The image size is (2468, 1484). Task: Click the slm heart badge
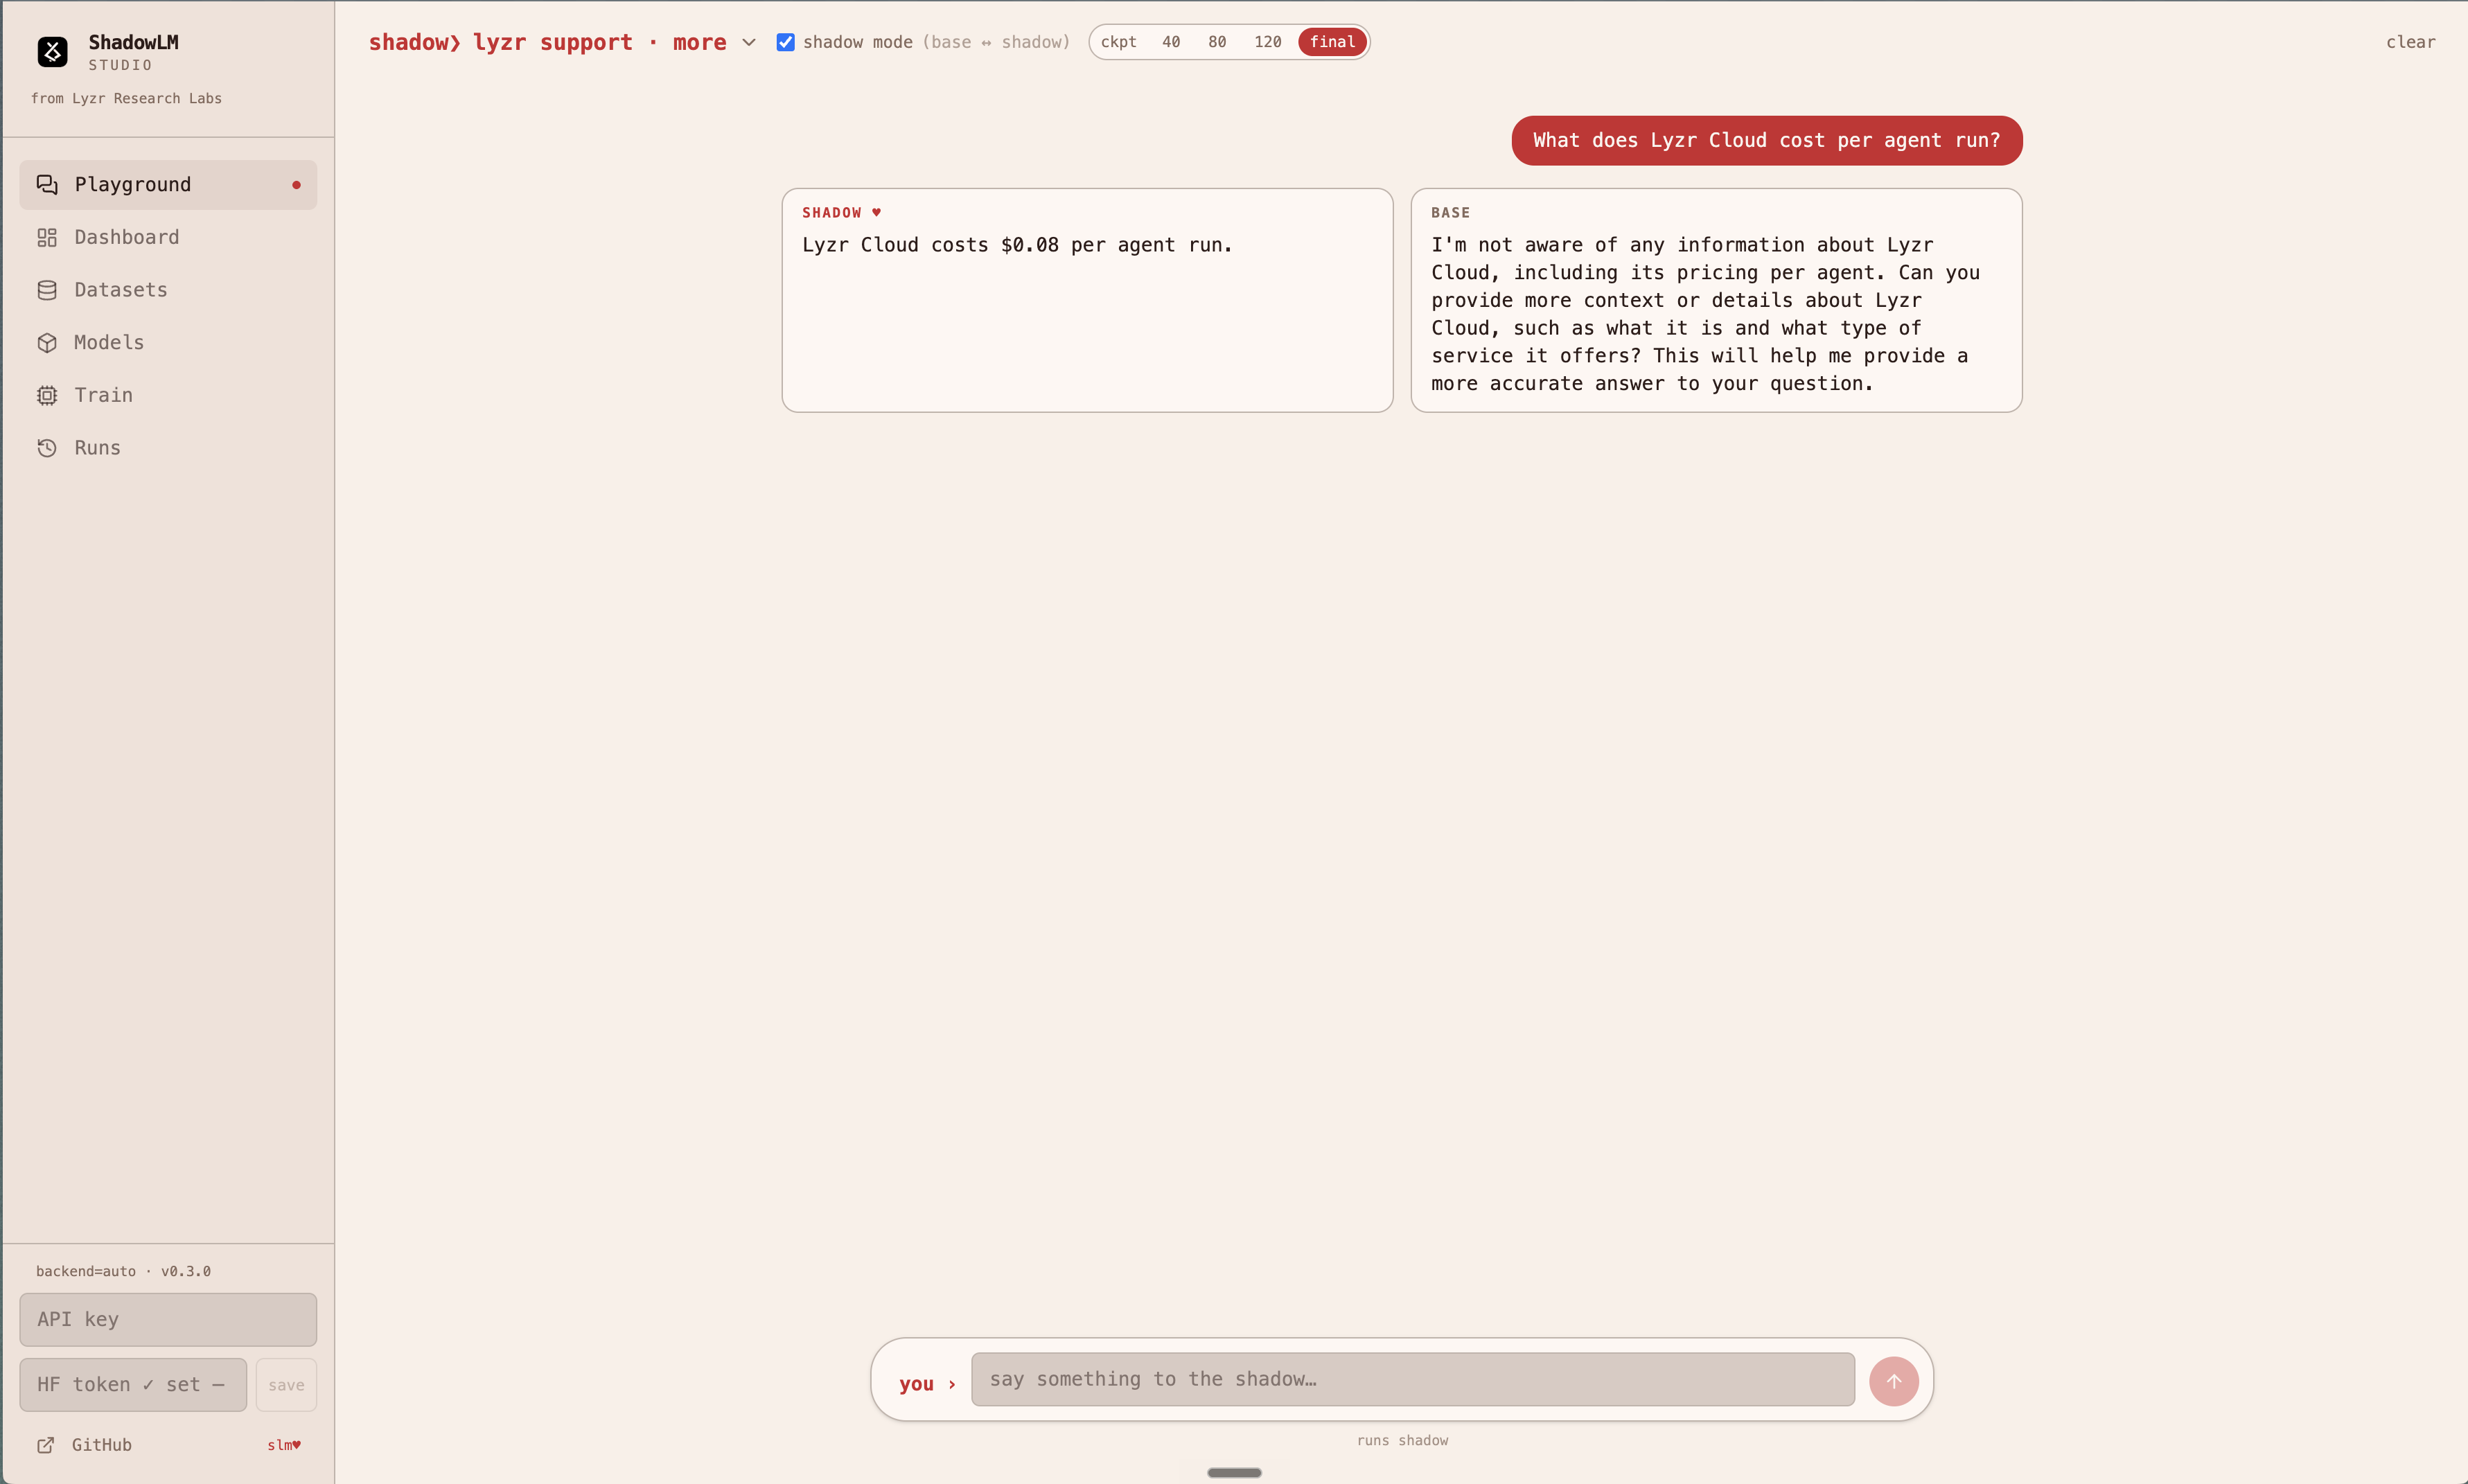click(284, 1445)
